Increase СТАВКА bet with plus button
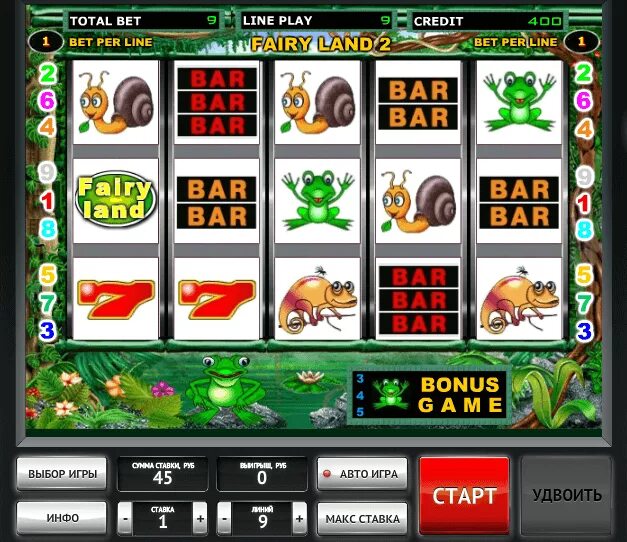Screen dimensions: 627x542 click(x=200, y=519)
